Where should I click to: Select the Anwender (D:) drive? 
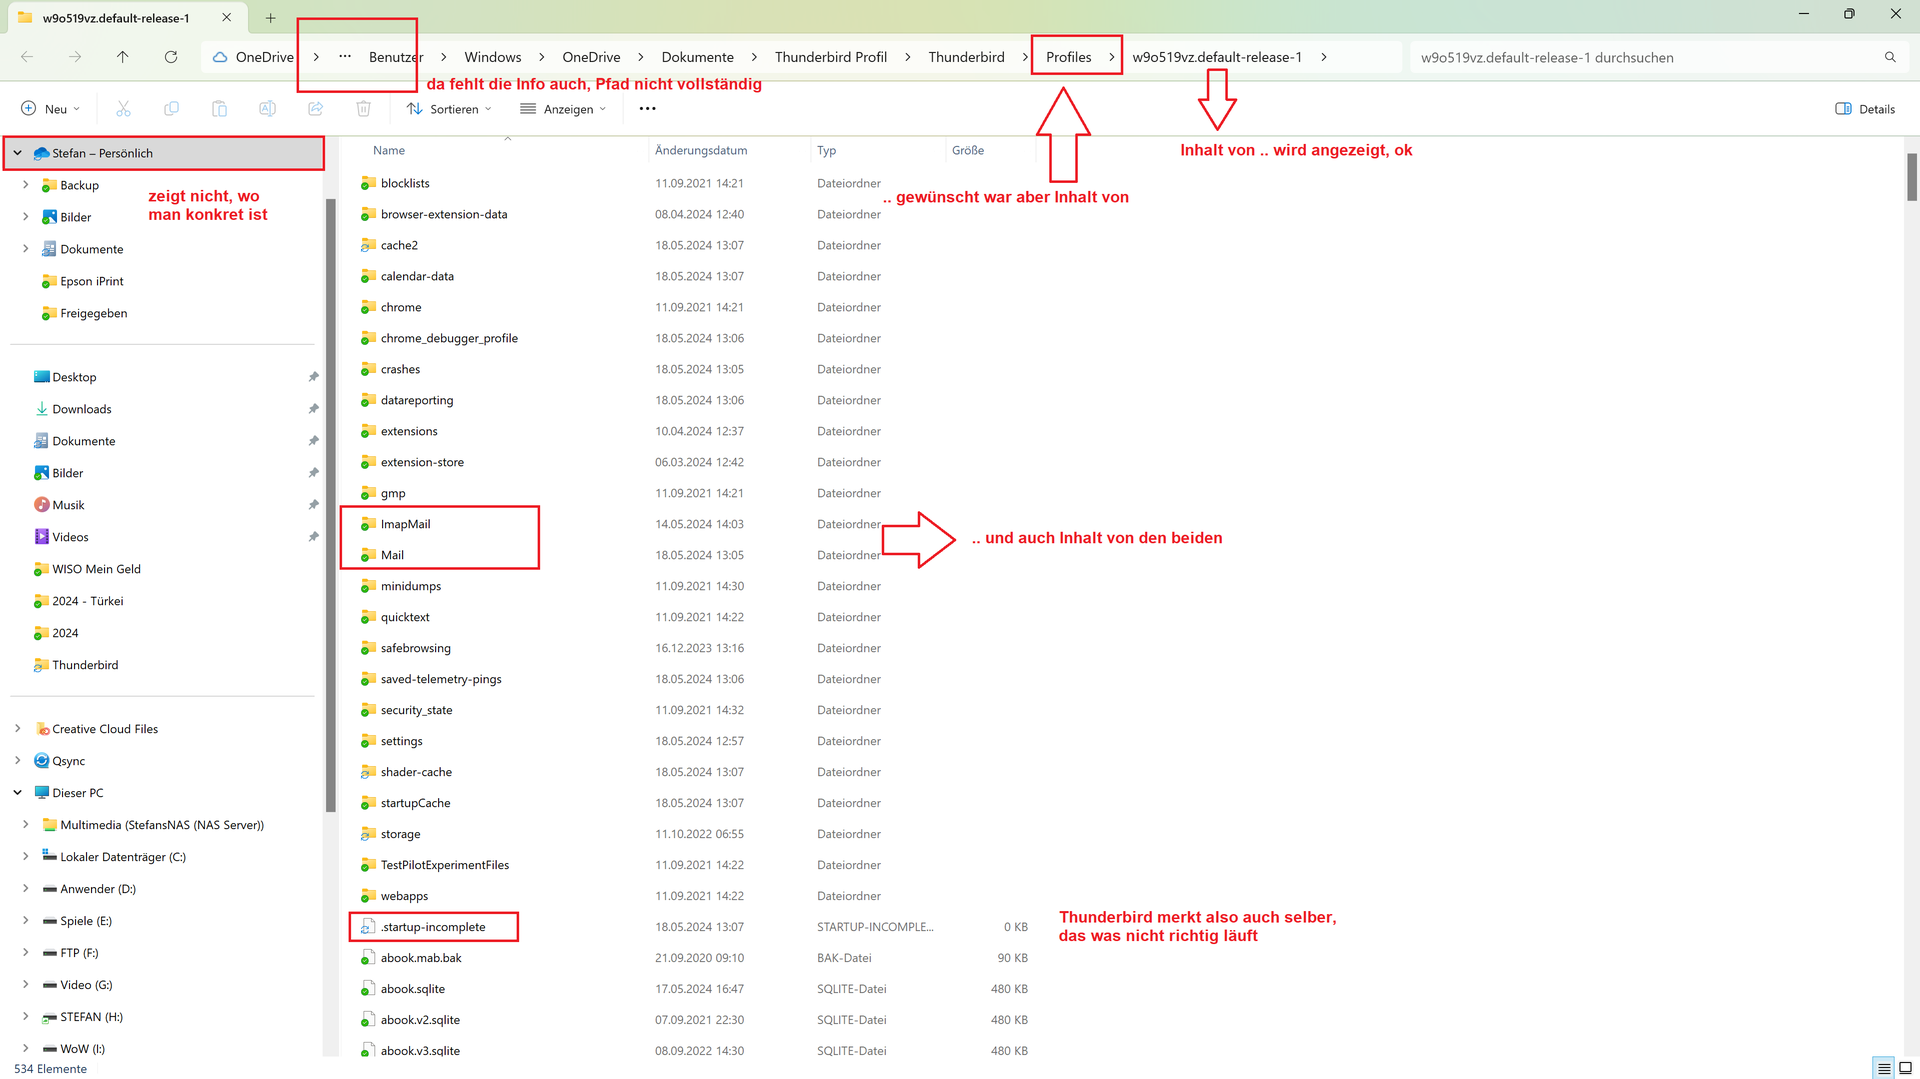[98, 889]
